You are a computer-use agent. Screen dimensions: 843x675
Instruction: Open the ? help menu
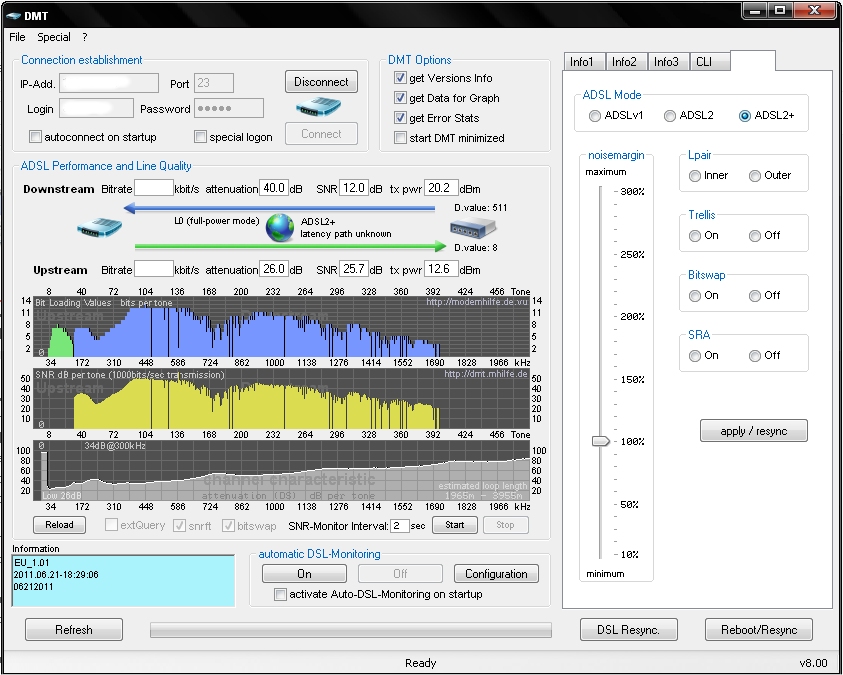point(85,37)
